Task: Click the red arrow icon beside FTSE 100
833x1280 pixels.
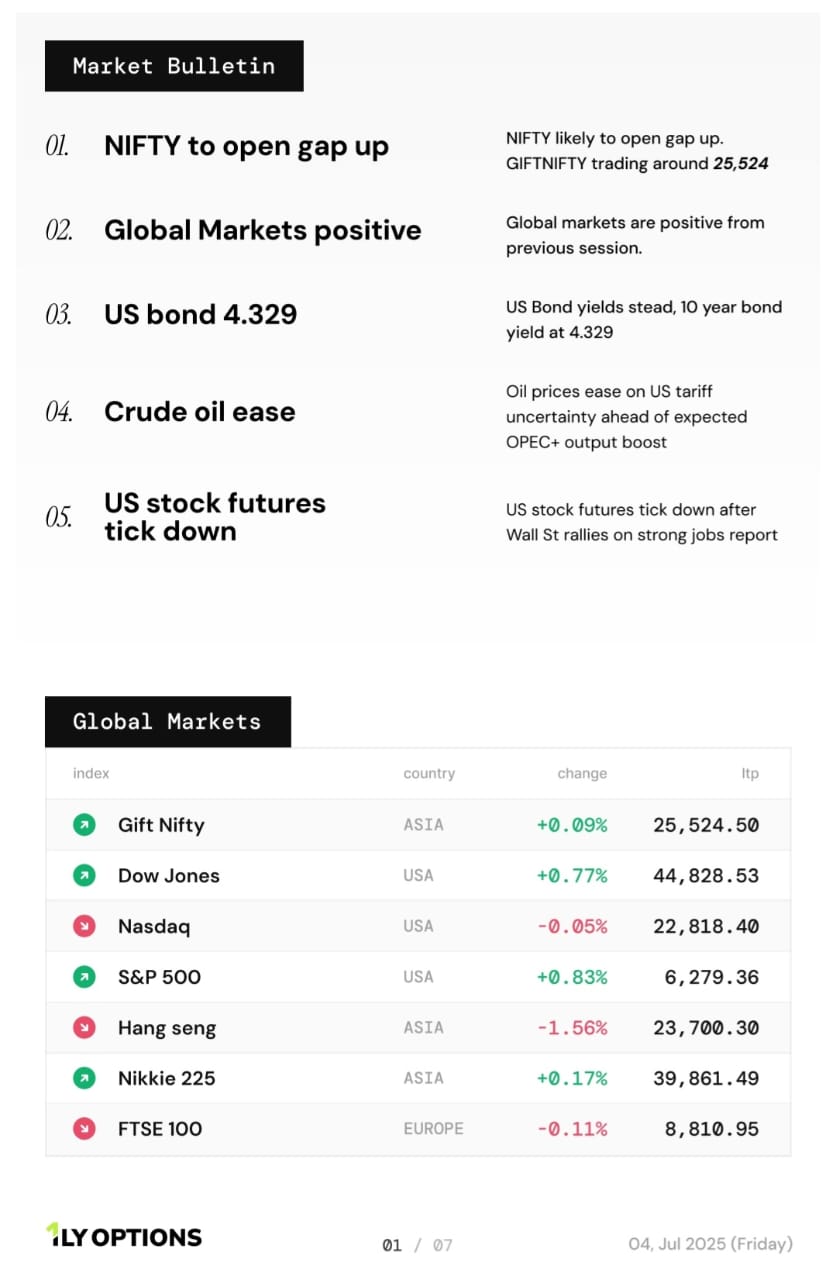Action: (x=84, y=1129)
